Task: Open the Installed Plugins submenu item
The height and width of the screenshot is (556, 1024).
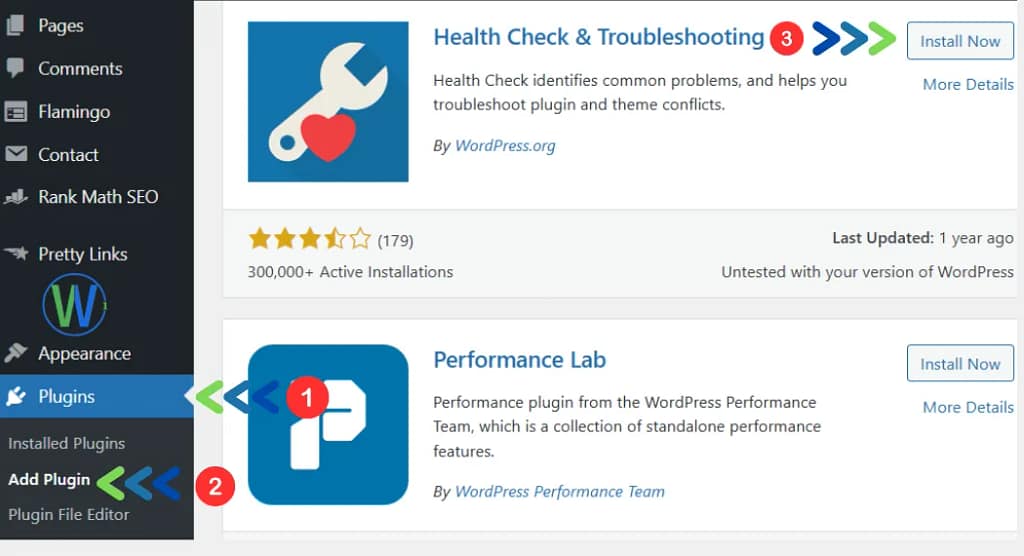Action: [x=66, y=443]
